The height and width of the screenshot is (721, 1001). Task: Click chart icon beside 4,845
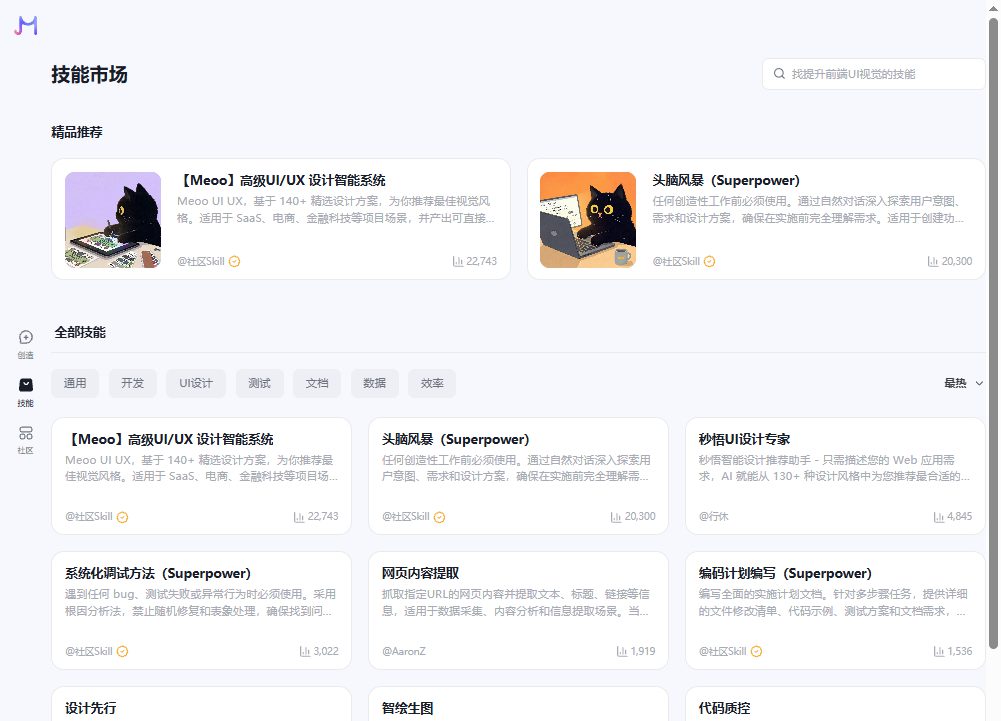[x=938, y=517]
